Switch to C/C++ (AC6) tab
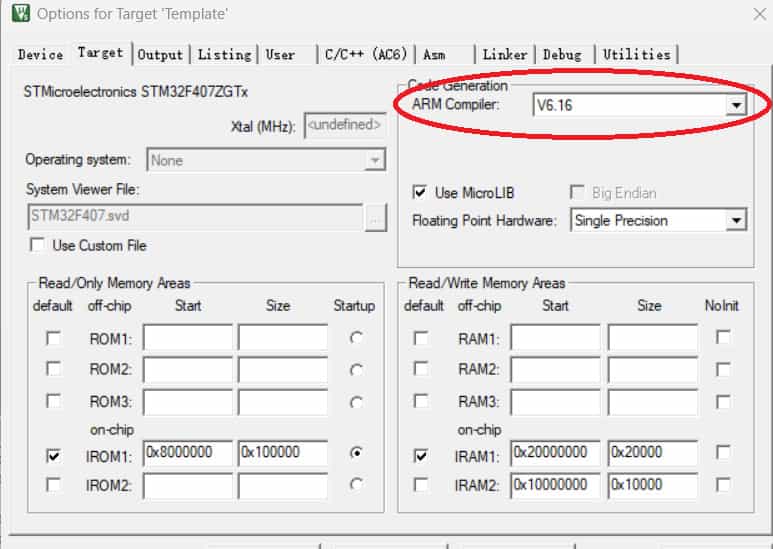 coord(366,54)
